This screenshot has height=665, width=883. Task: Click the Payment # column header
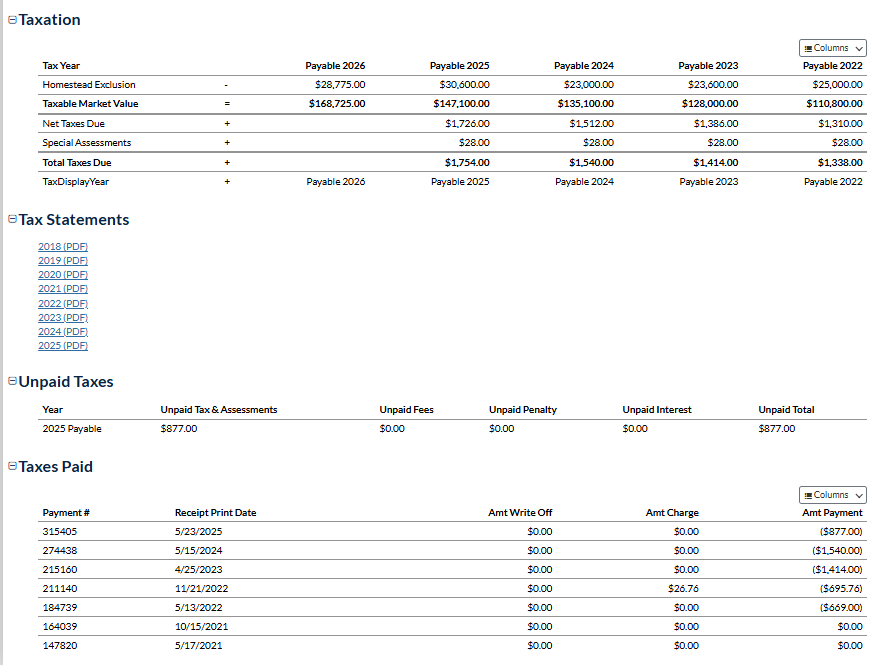coord(66,513)
